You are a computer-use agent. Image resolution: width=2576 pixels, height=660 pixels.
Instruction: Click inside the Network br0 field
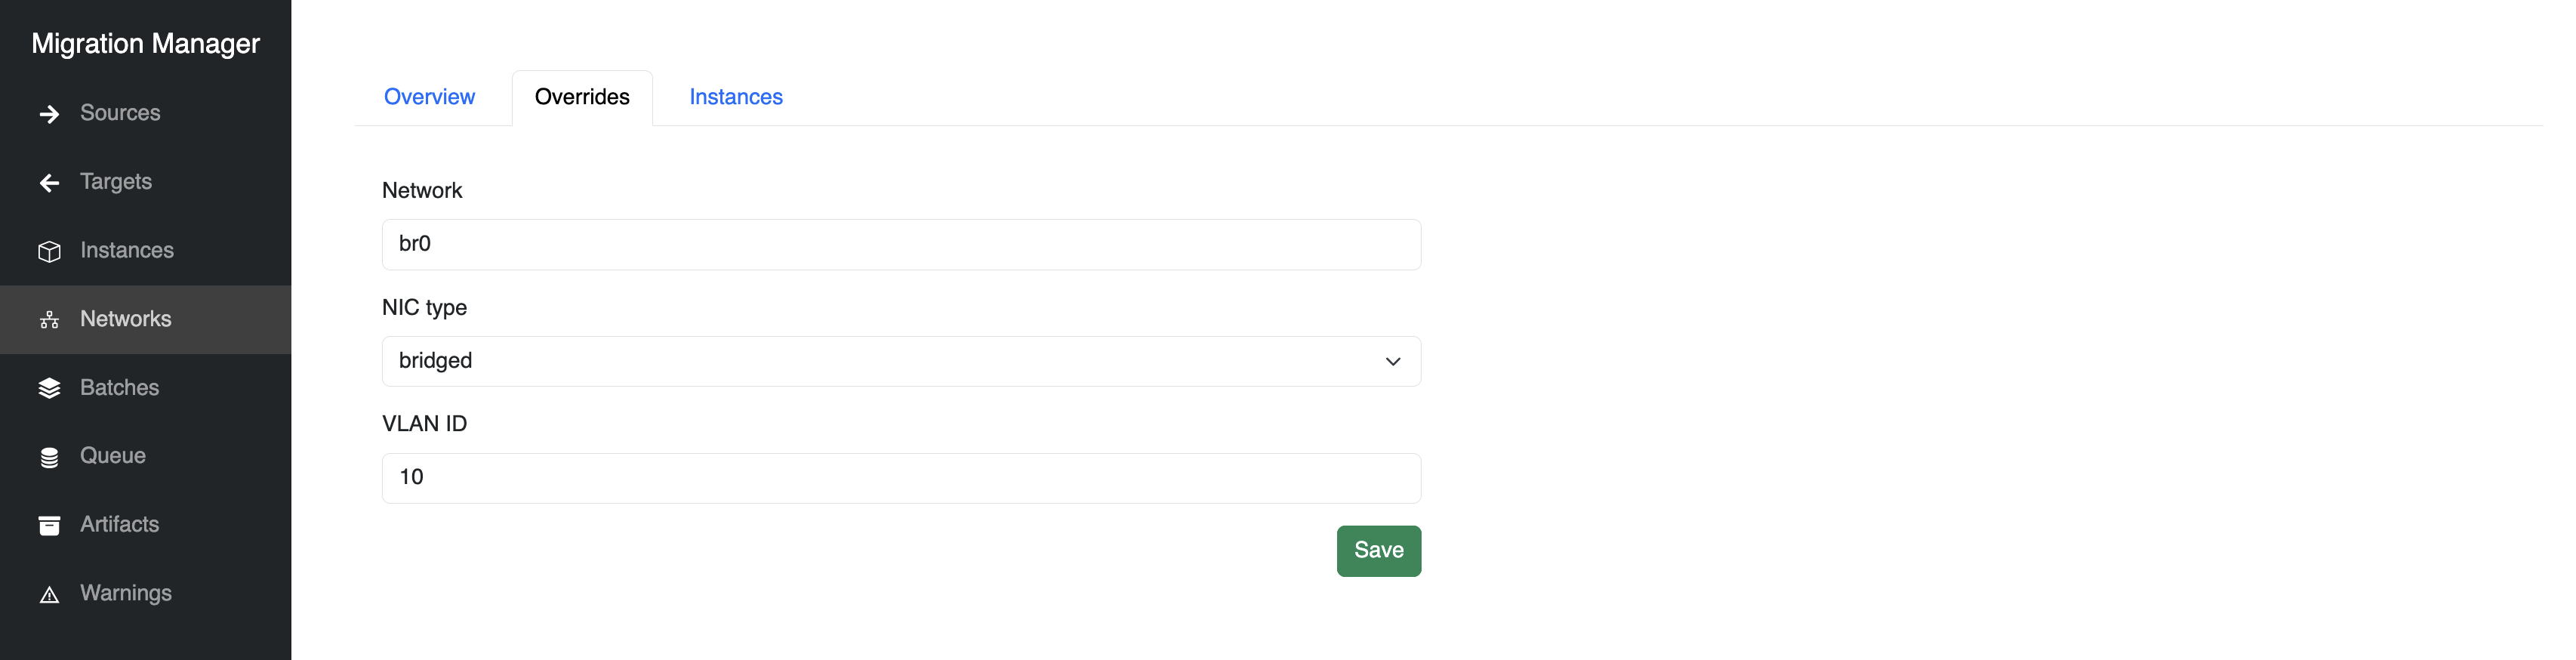900,244
